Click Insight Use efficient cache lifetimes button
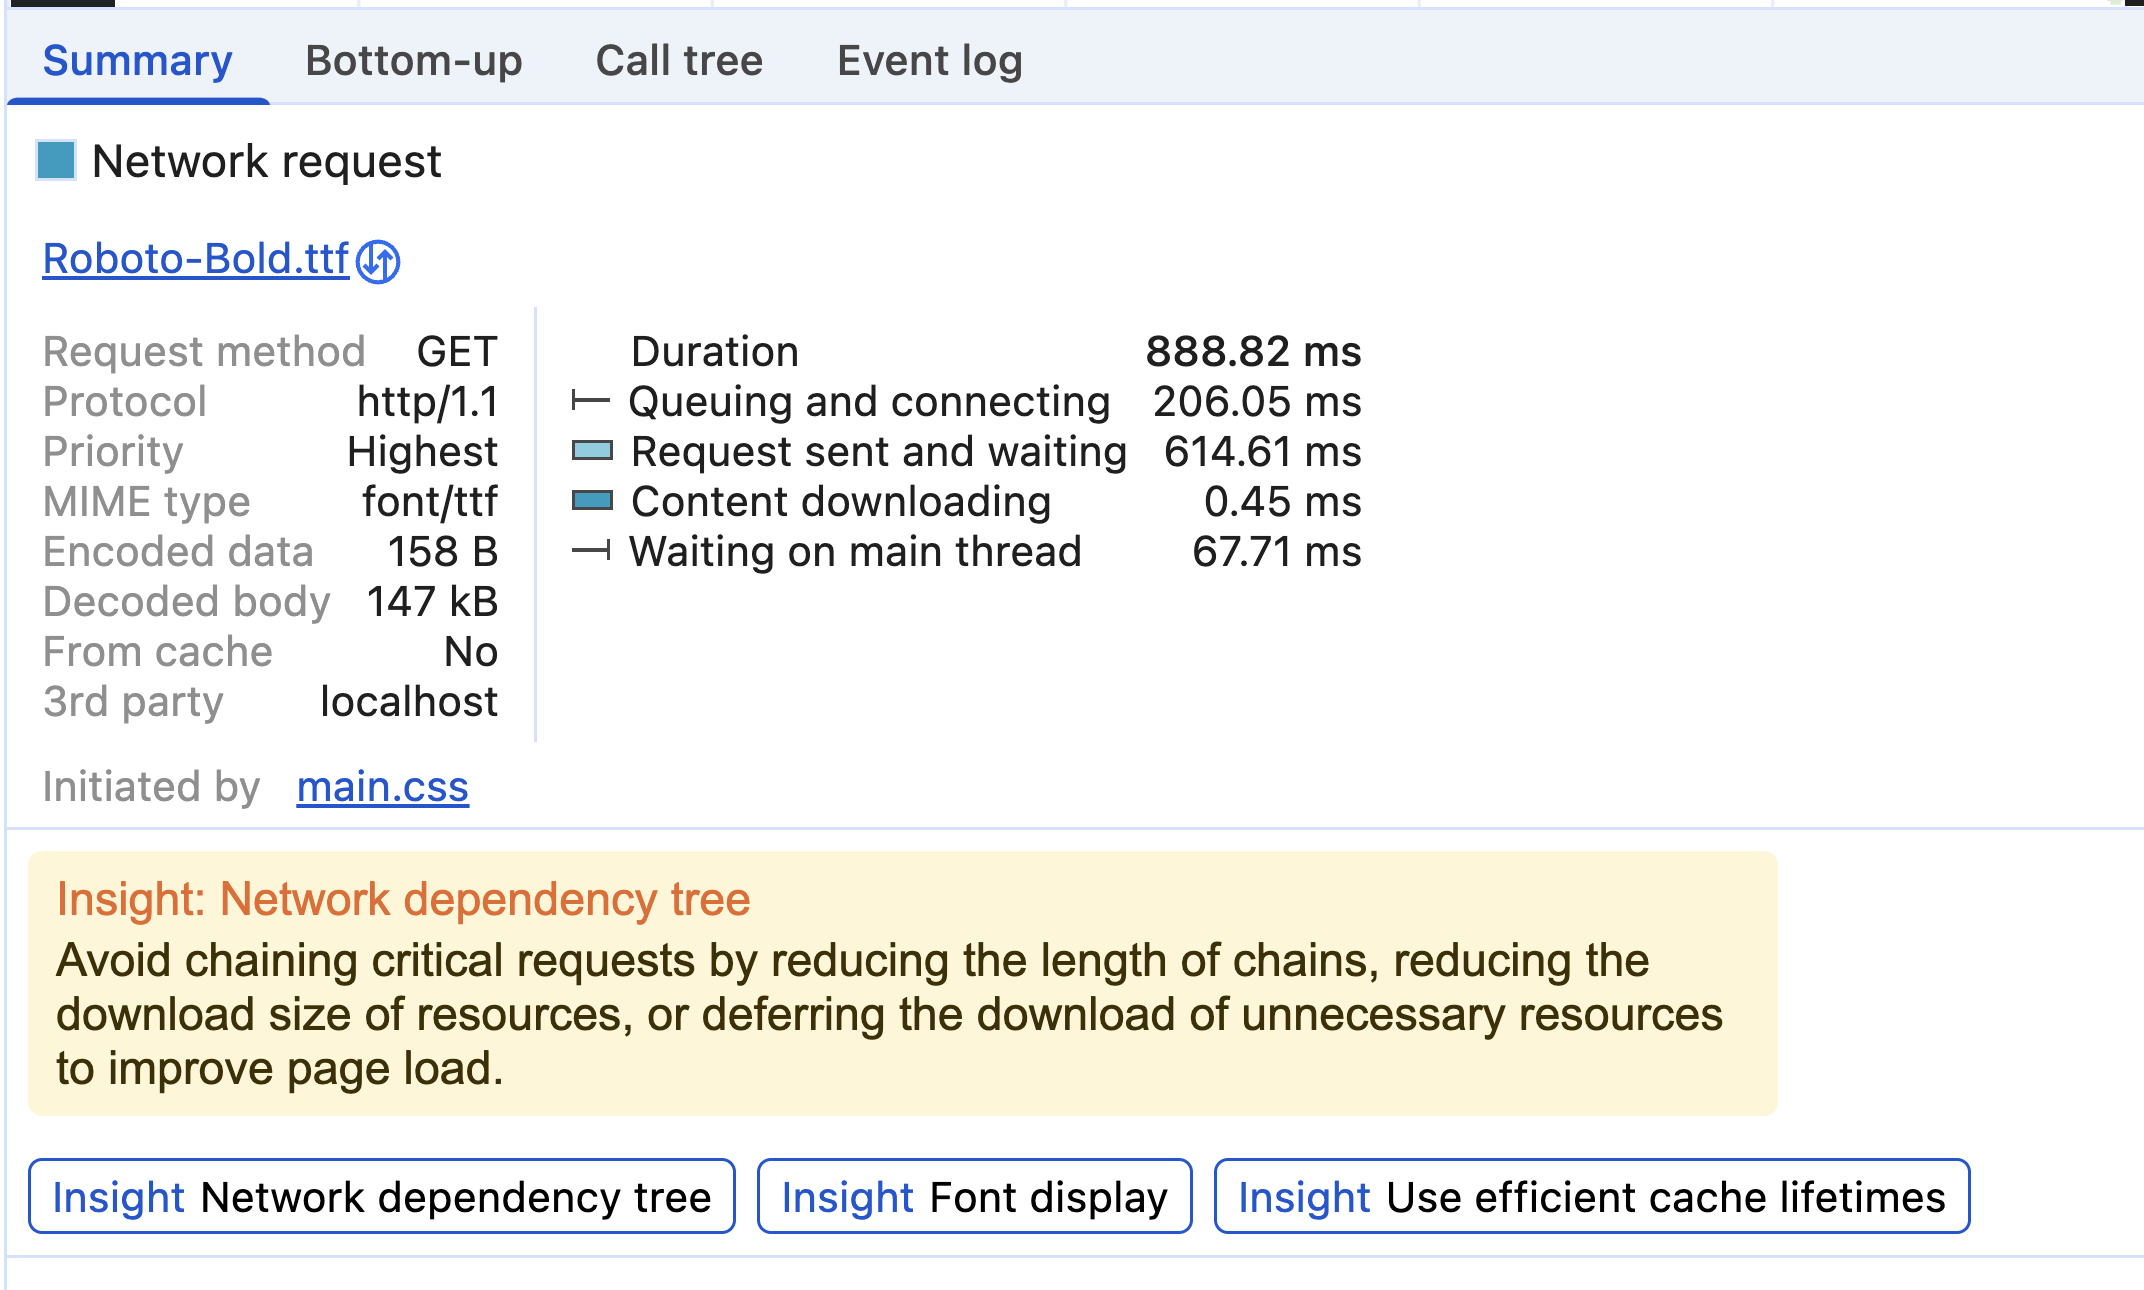 click(1591, 1197)
